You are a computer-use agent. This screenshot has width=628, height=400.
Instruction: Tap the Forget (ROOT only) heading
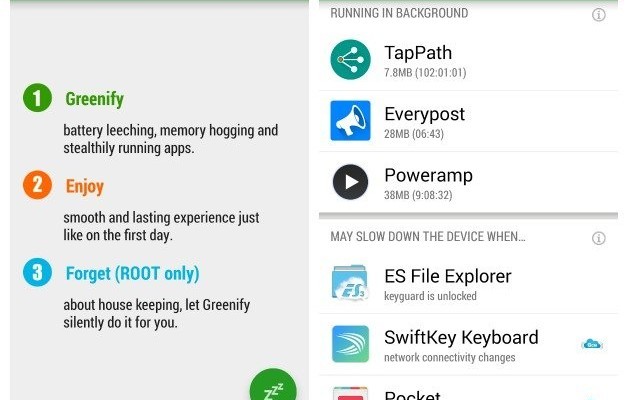coord(132,274)
